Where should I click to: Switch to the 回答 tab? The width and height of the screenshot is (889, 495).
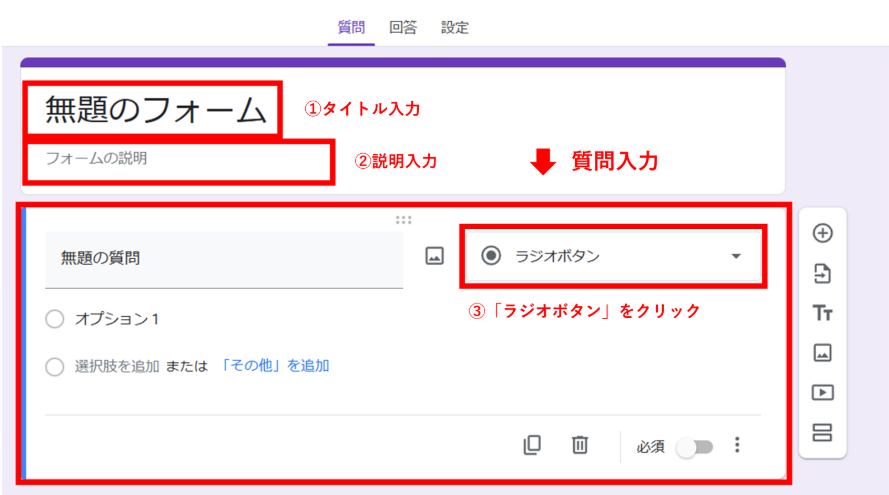[x=403, y=28]
